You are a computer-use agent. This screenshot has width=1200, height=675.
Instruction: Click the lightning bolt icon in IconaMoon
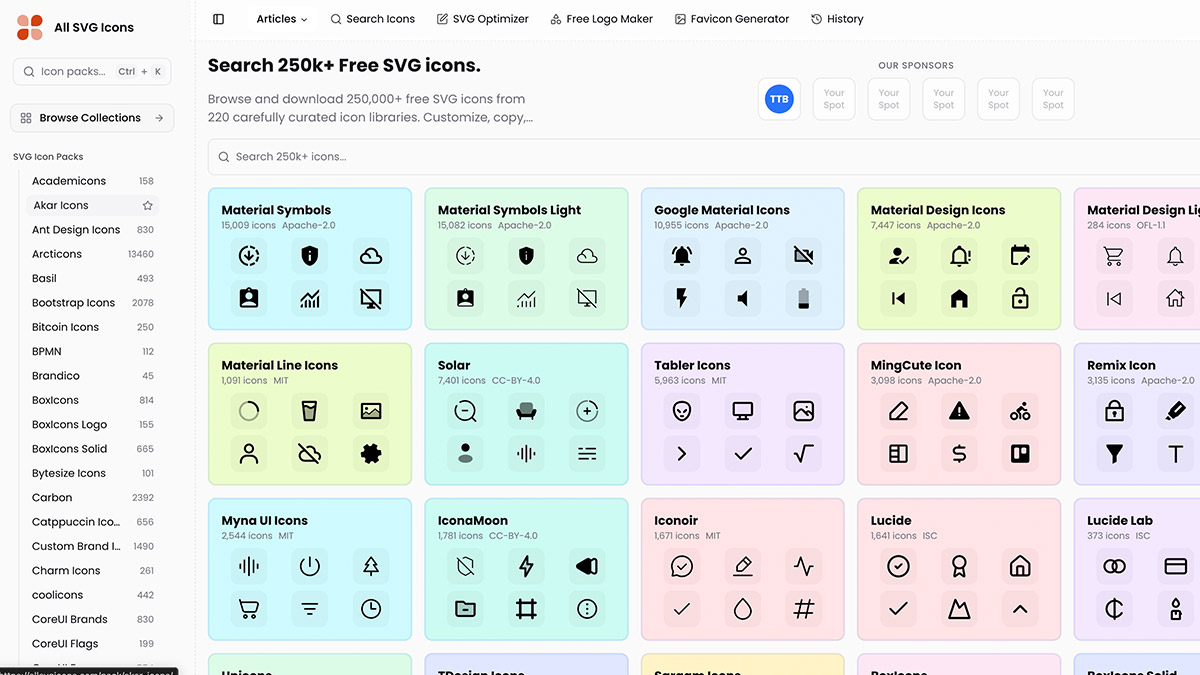pos(526,567)
